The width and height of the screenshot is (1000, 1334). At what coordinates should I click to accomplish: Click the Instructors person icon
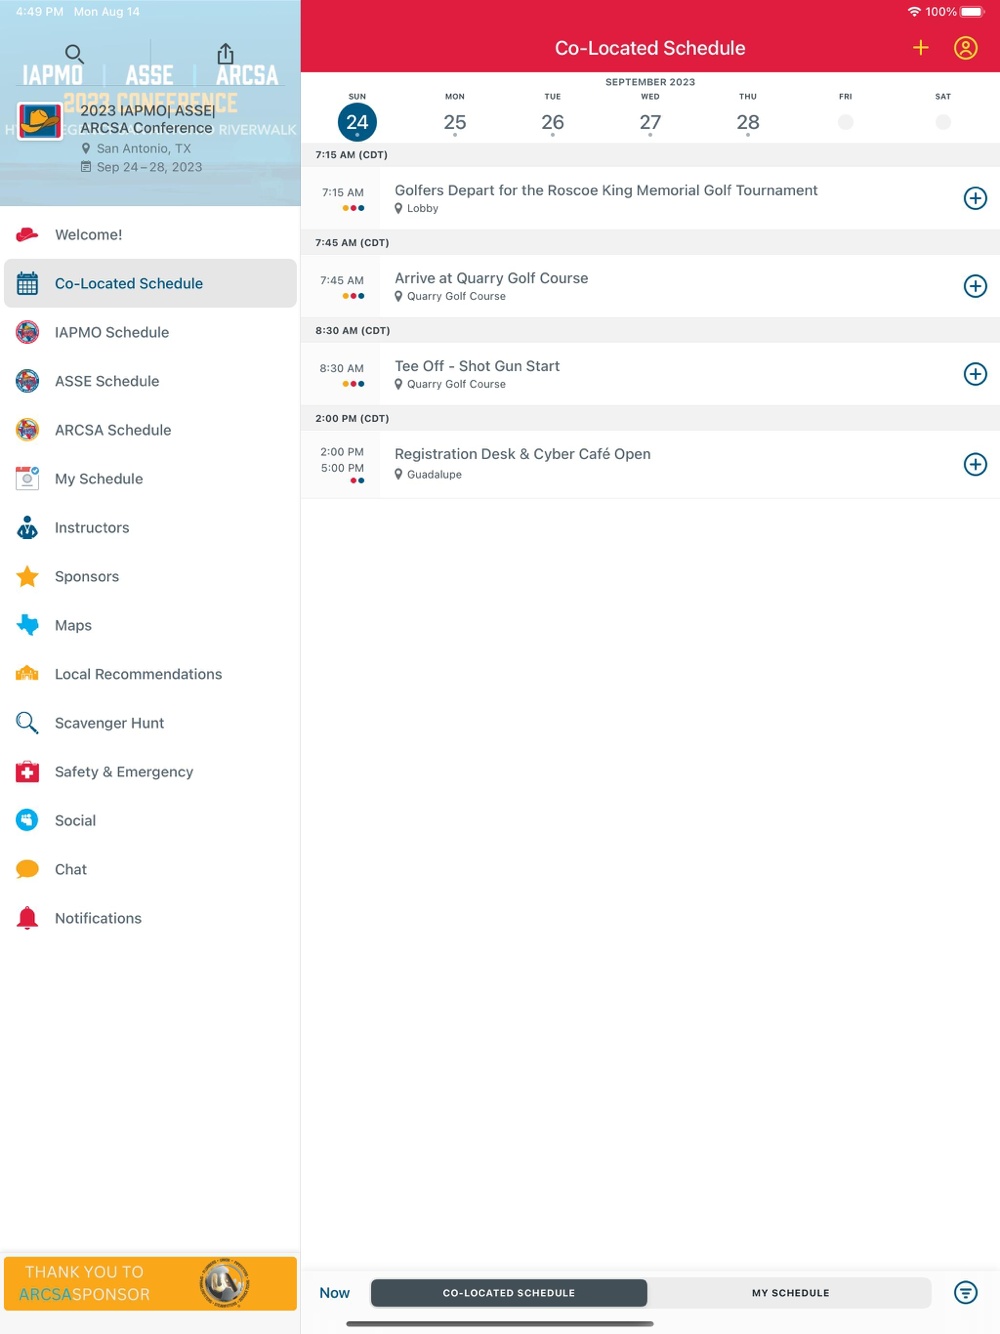28,528
